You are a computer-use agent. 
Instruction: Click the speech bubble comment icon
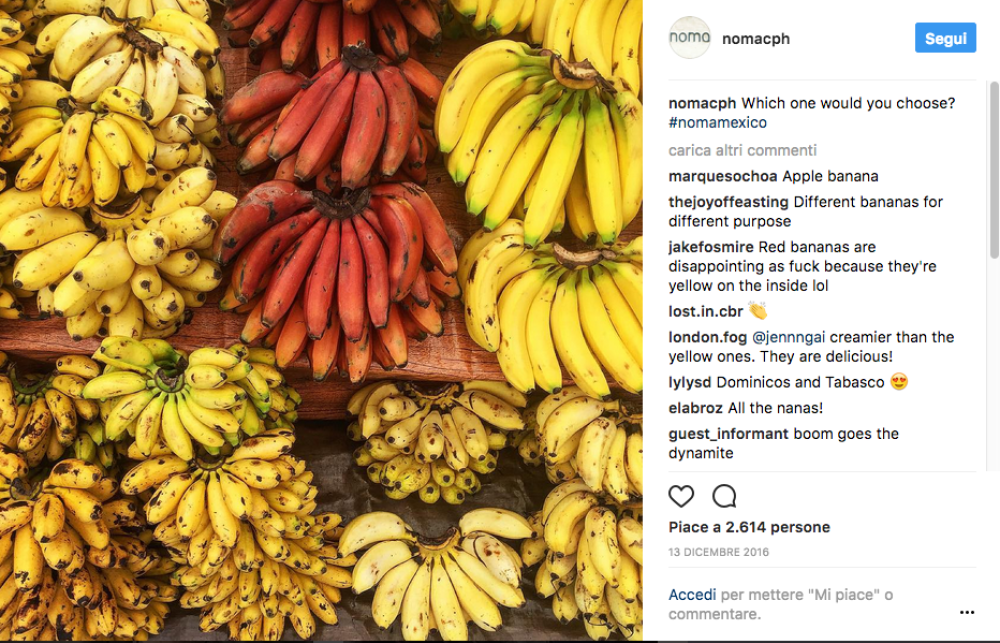(724, 496)
